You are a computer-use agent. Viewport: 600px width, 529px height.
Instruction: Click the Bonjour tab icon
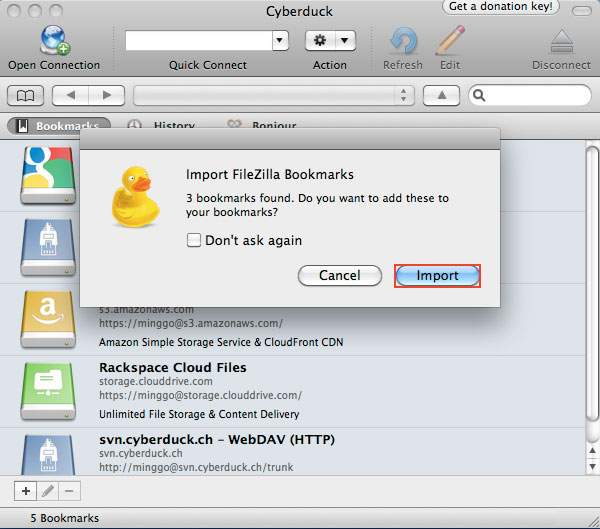click(234, 124)
